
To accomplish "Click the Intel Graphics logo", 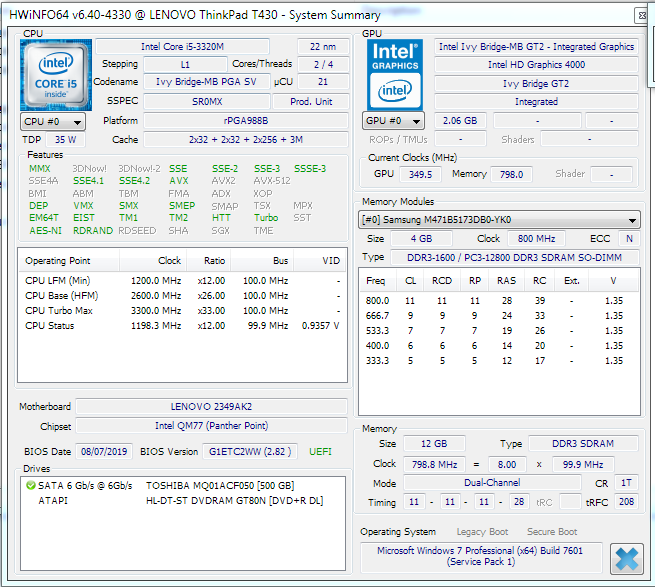I will point(395,75).
